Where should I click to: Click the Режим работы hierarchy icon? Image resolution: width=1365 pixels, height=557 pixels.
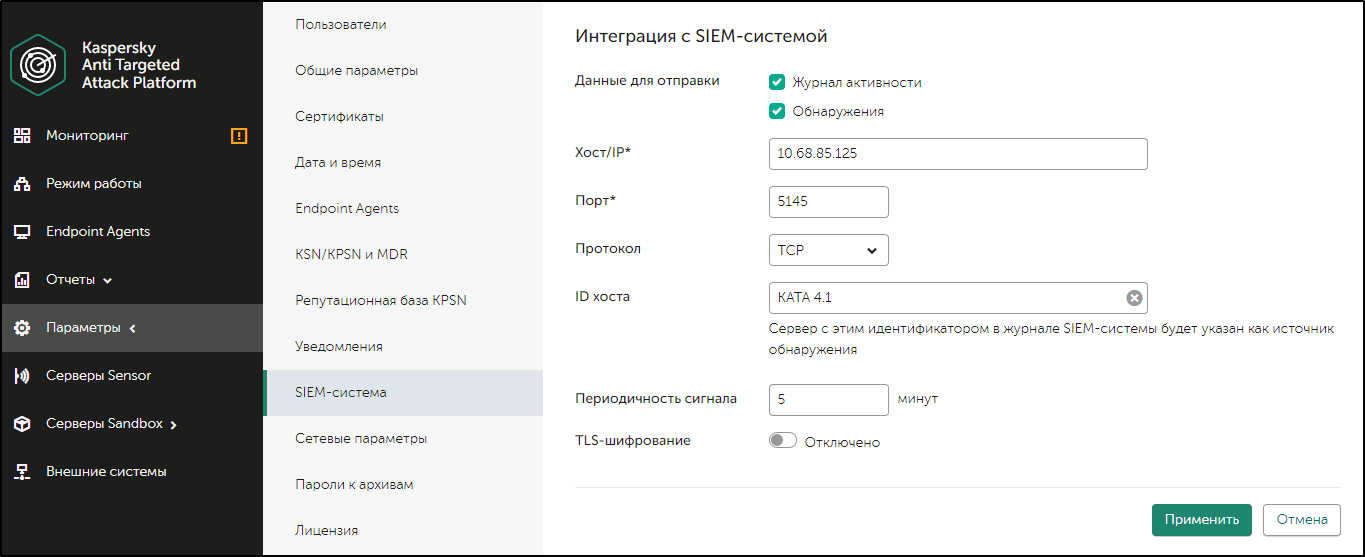pyautogui.click(x=22, y=184)
